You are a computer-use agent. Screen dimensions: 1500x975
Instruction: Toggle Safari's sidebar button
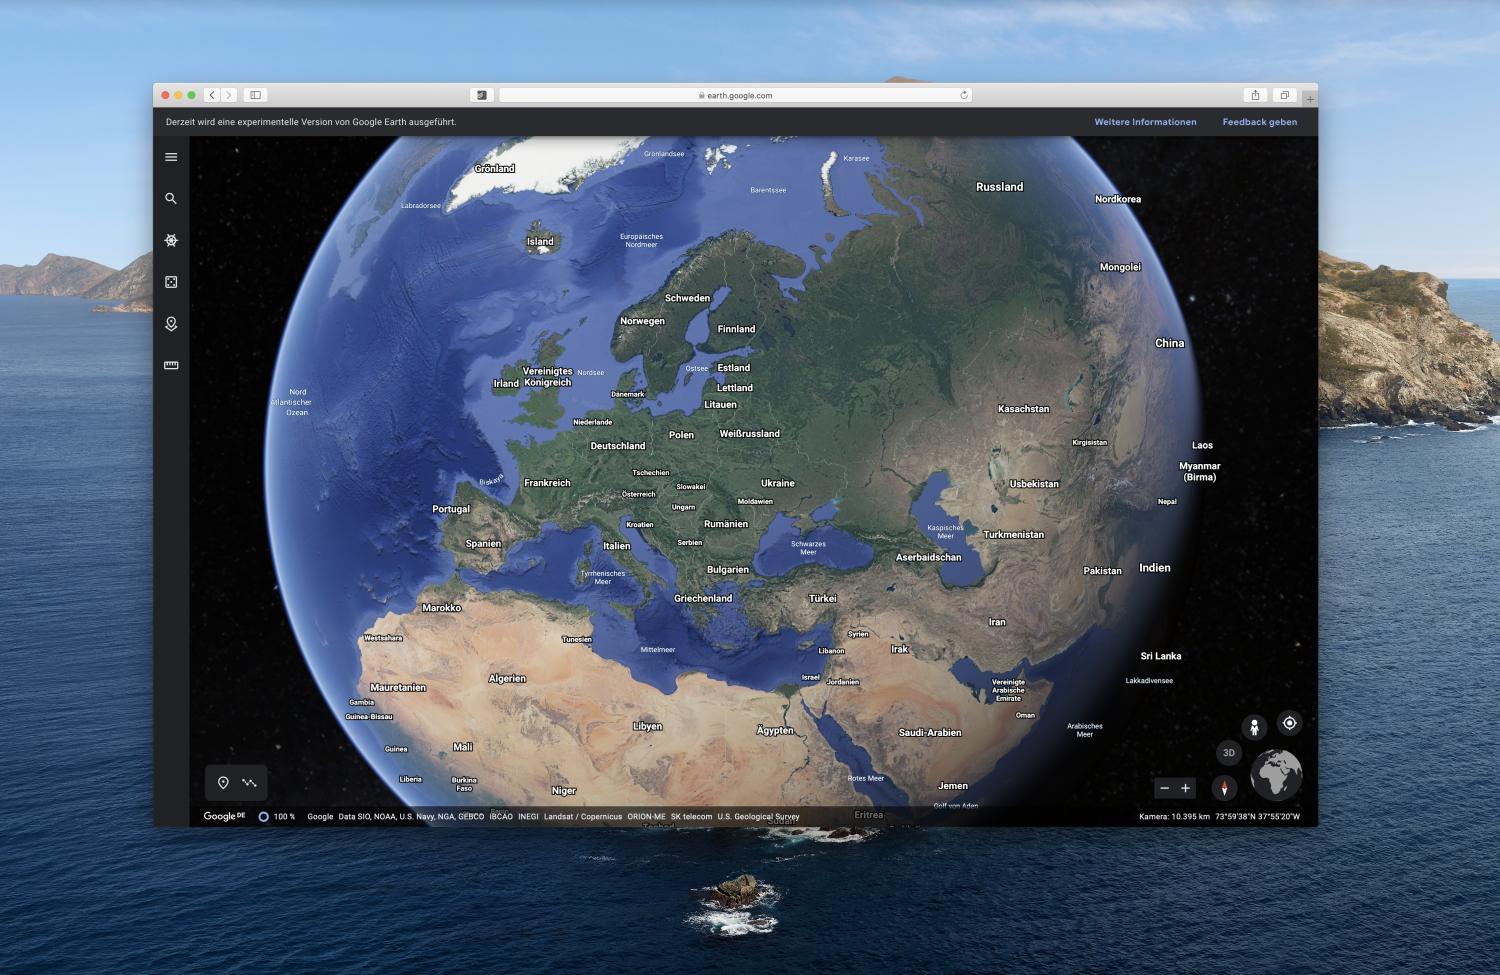click(255, 95)
